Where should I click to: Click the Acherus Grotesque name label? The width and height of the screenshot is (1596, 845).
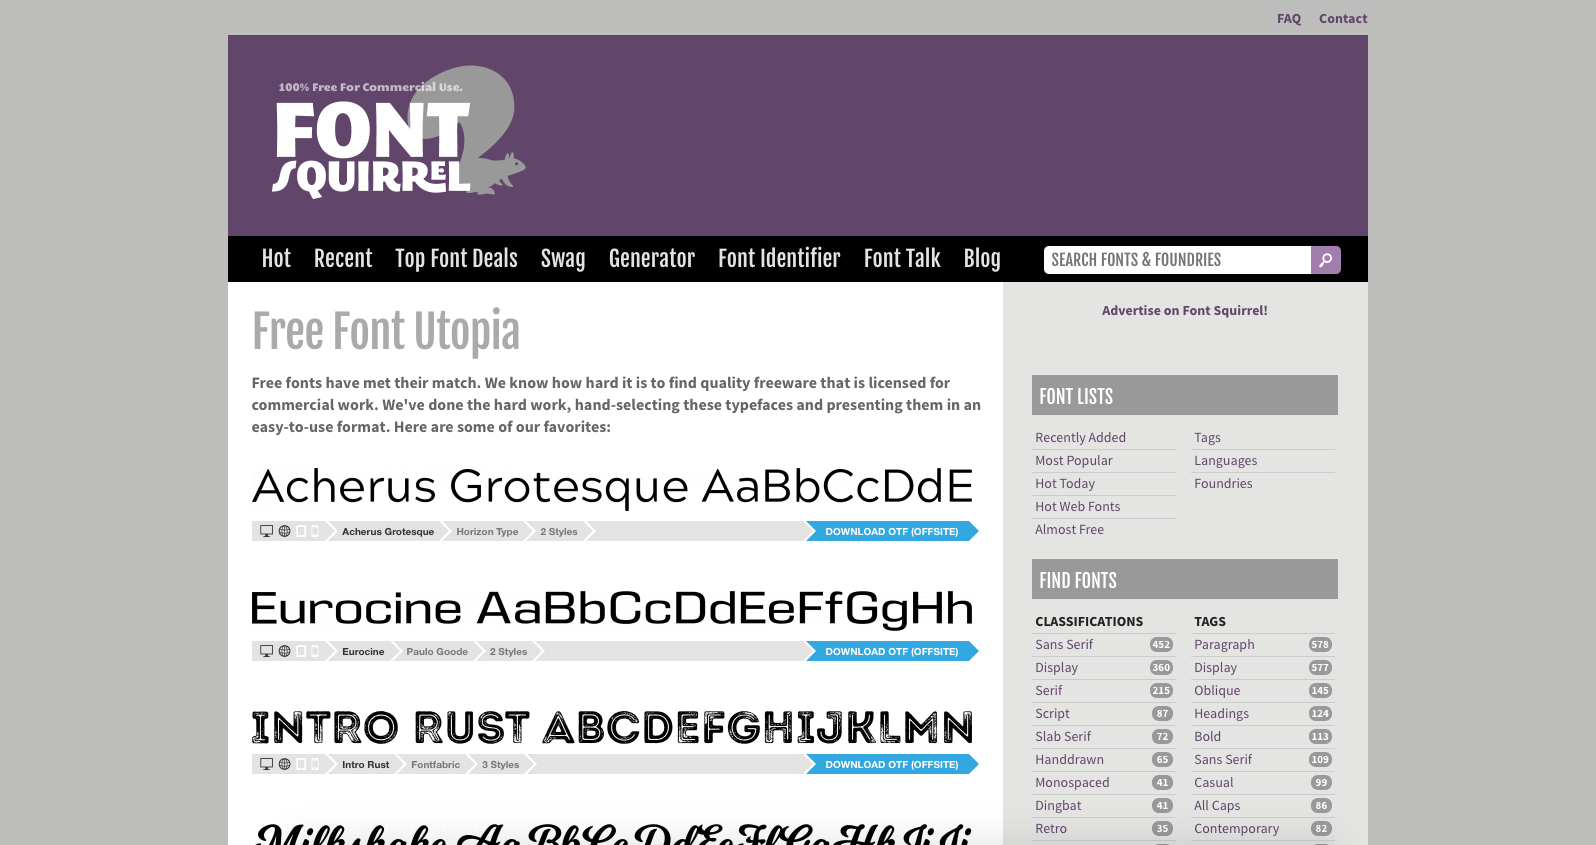pyautogui.click(x=388, y=531)
